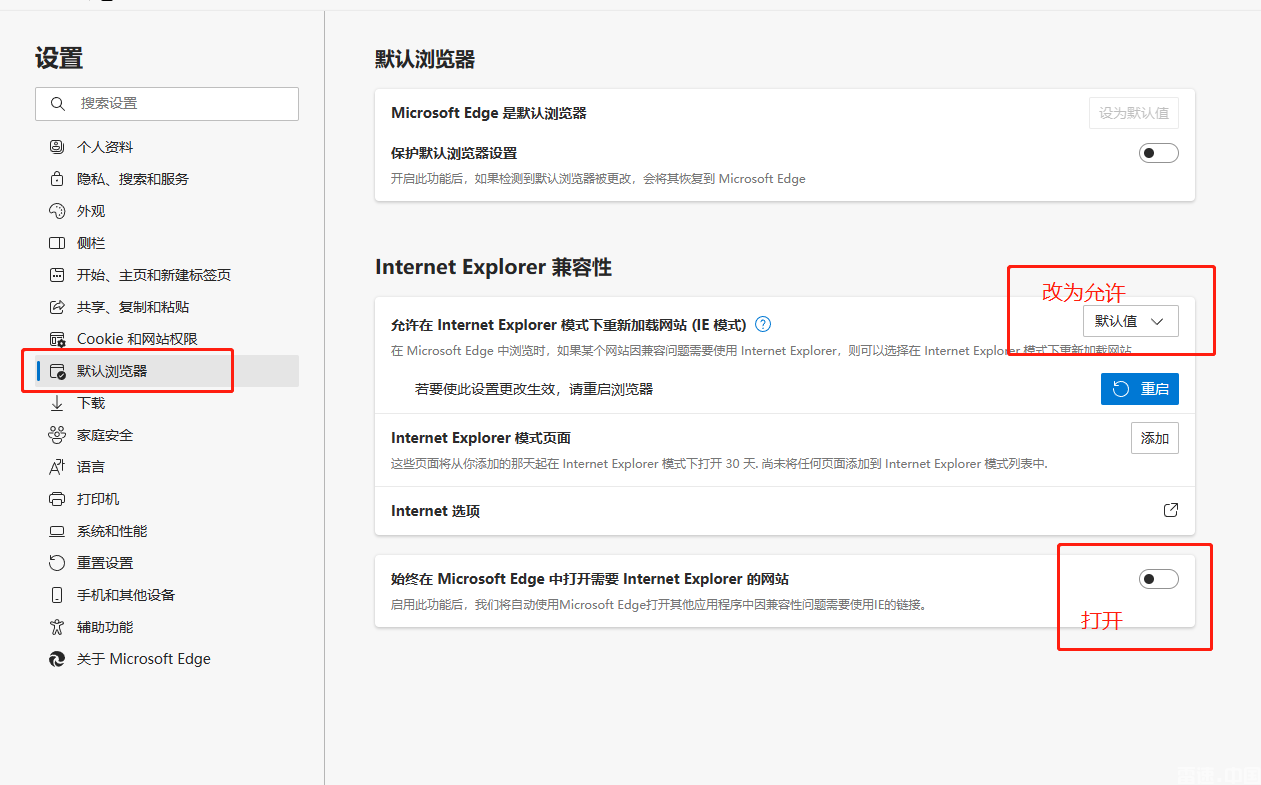Open Internet 选项 via external link icon
This screenshot has height=785, width=1261.
[1170, 510]
